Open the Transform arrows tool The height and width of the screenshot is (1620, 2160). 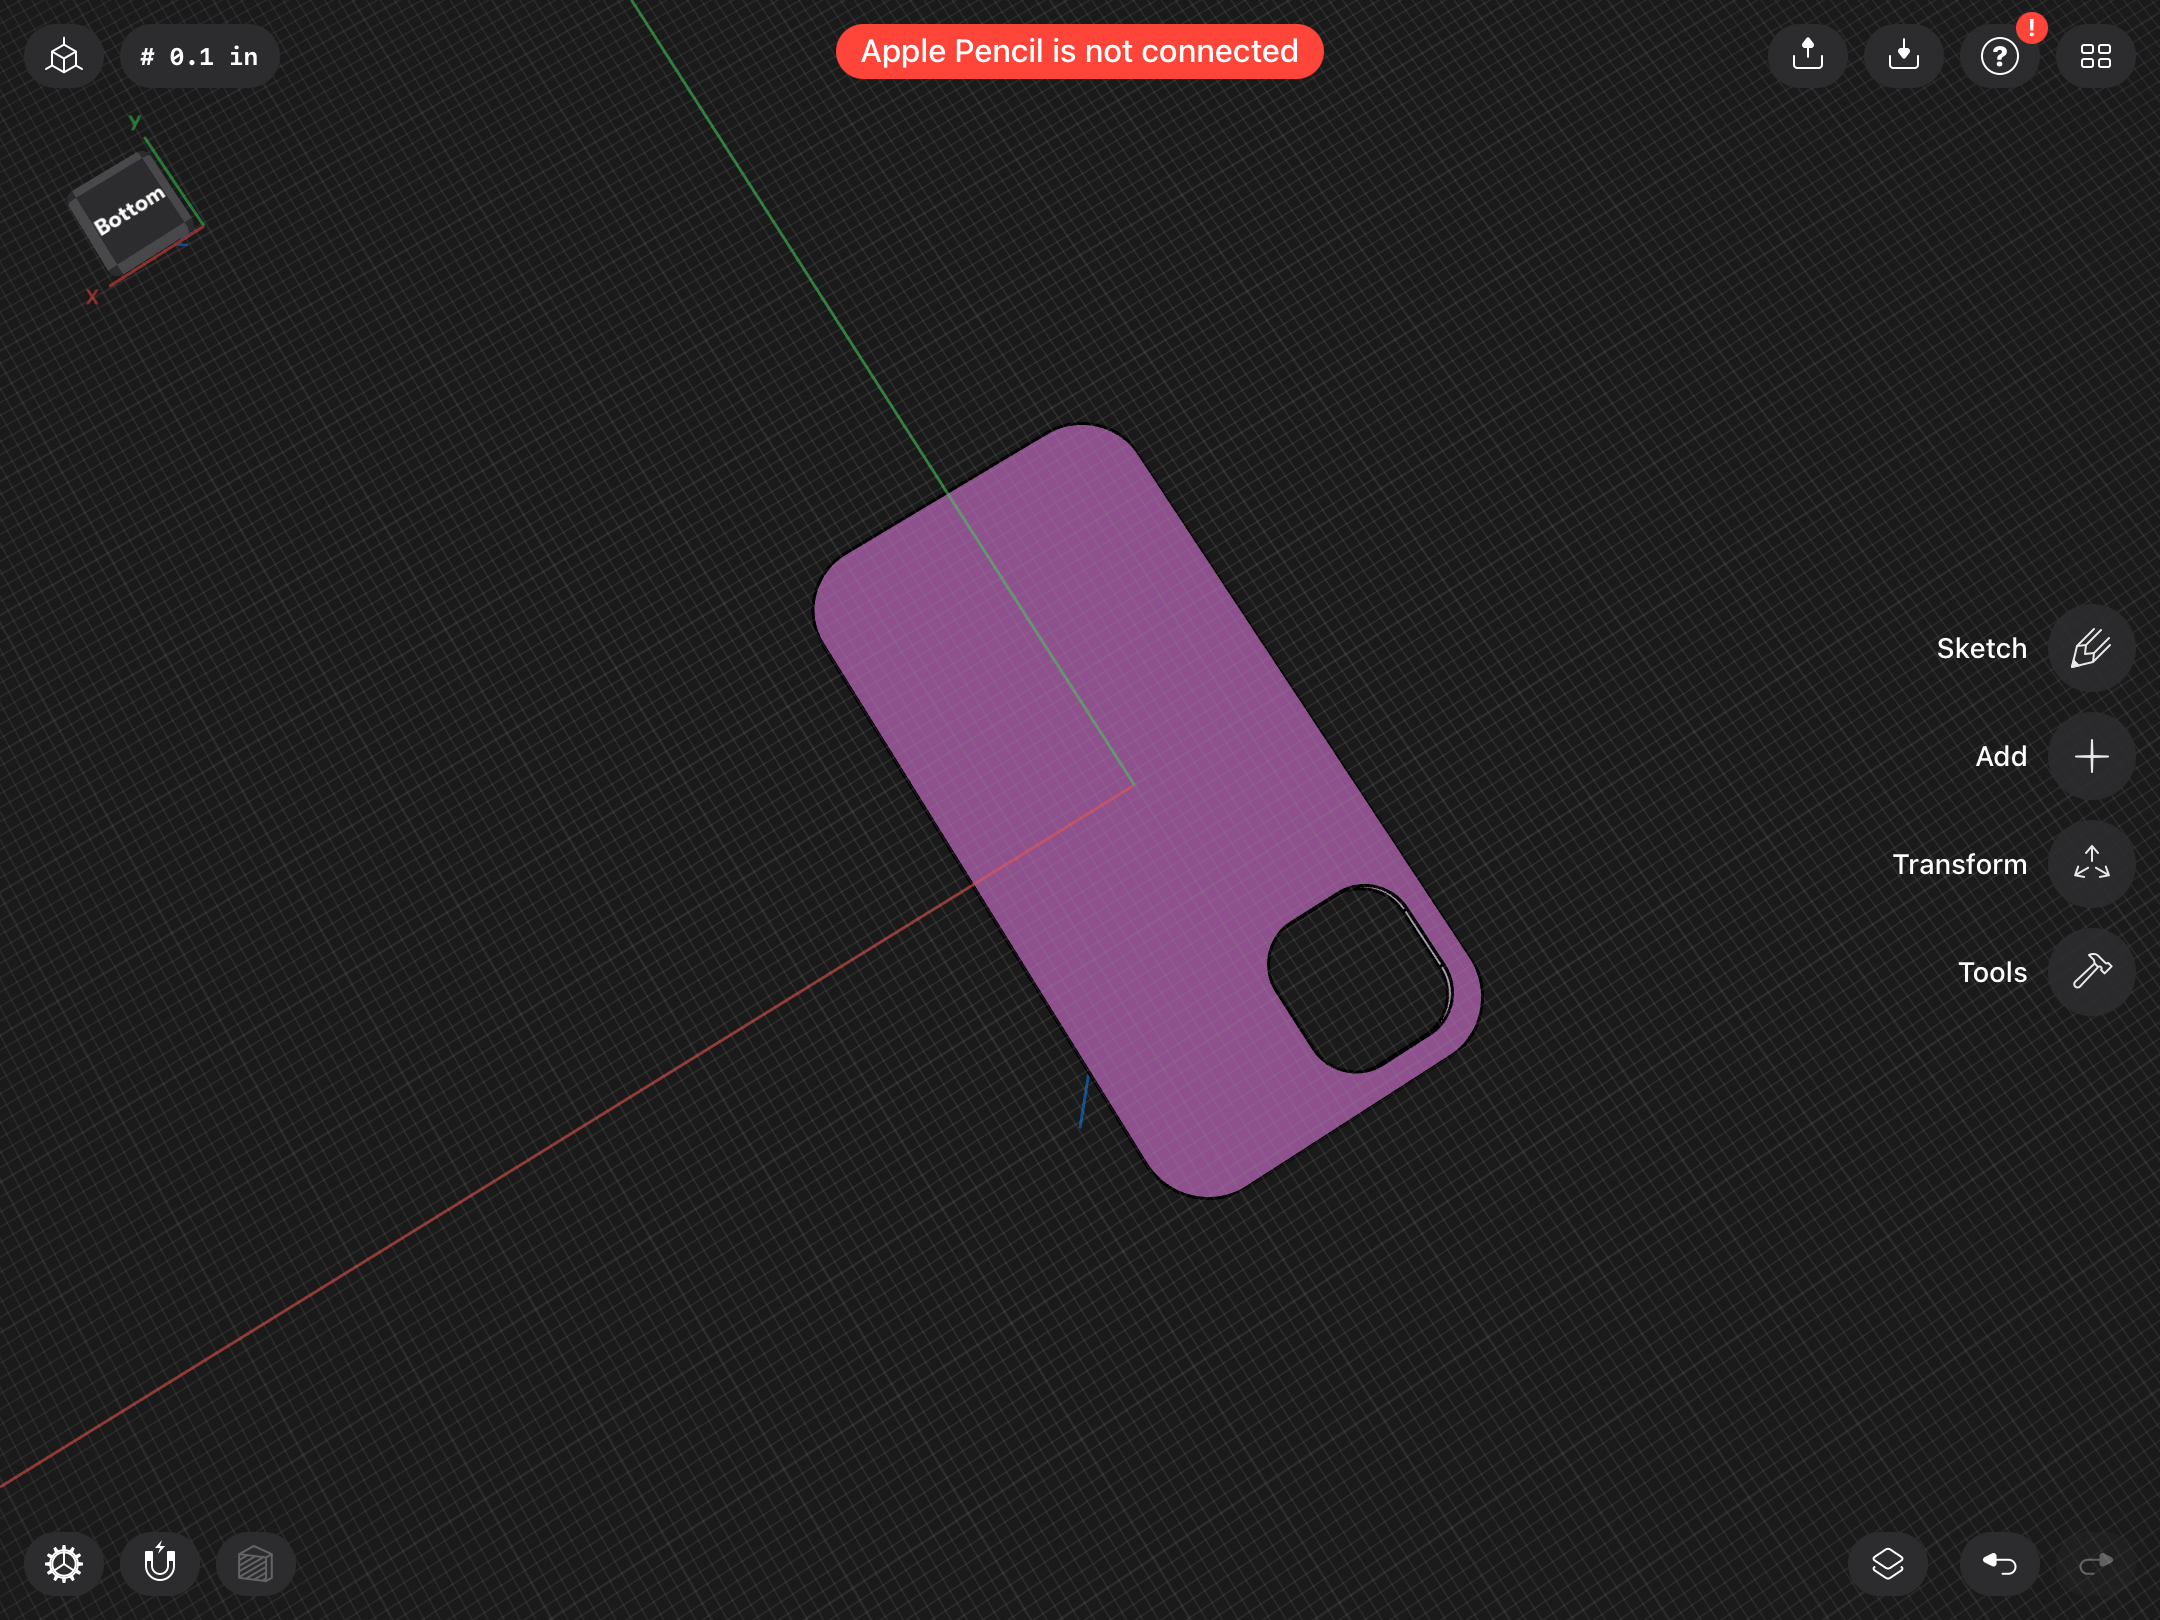click(x=2091, y=864)
